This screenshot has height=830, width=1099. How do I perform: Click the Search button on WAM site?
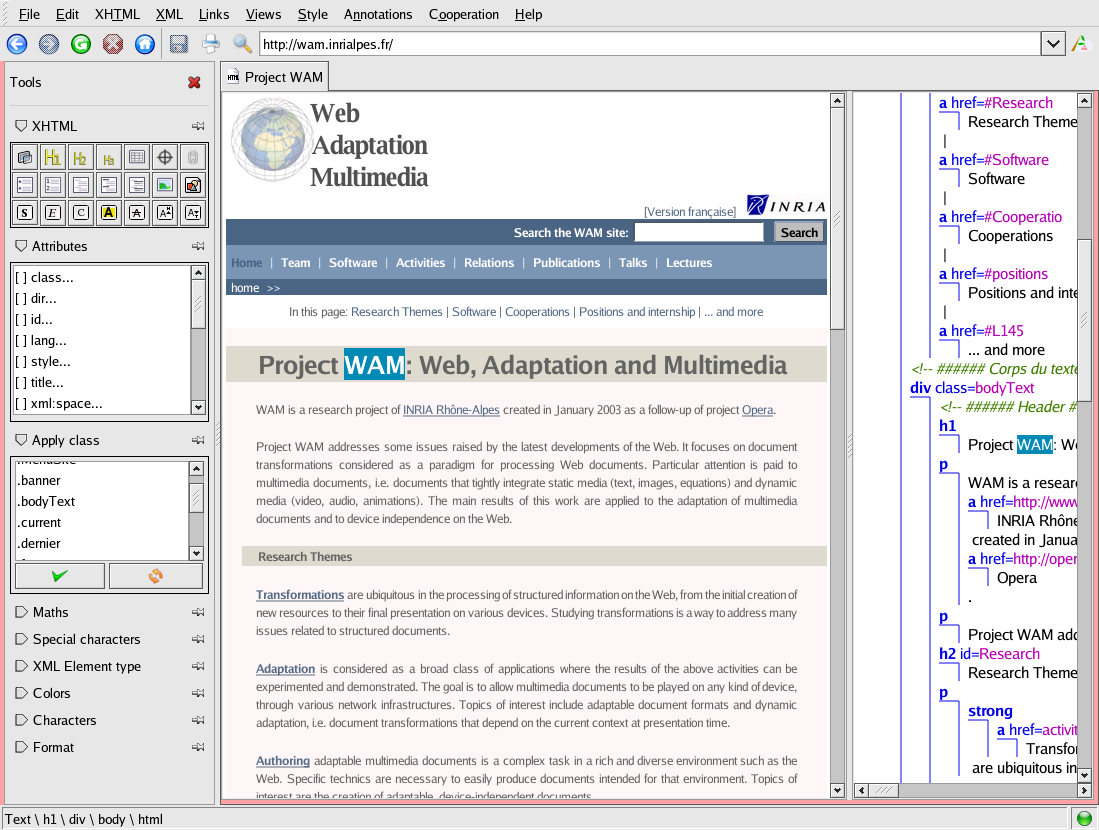click(799, 232)
